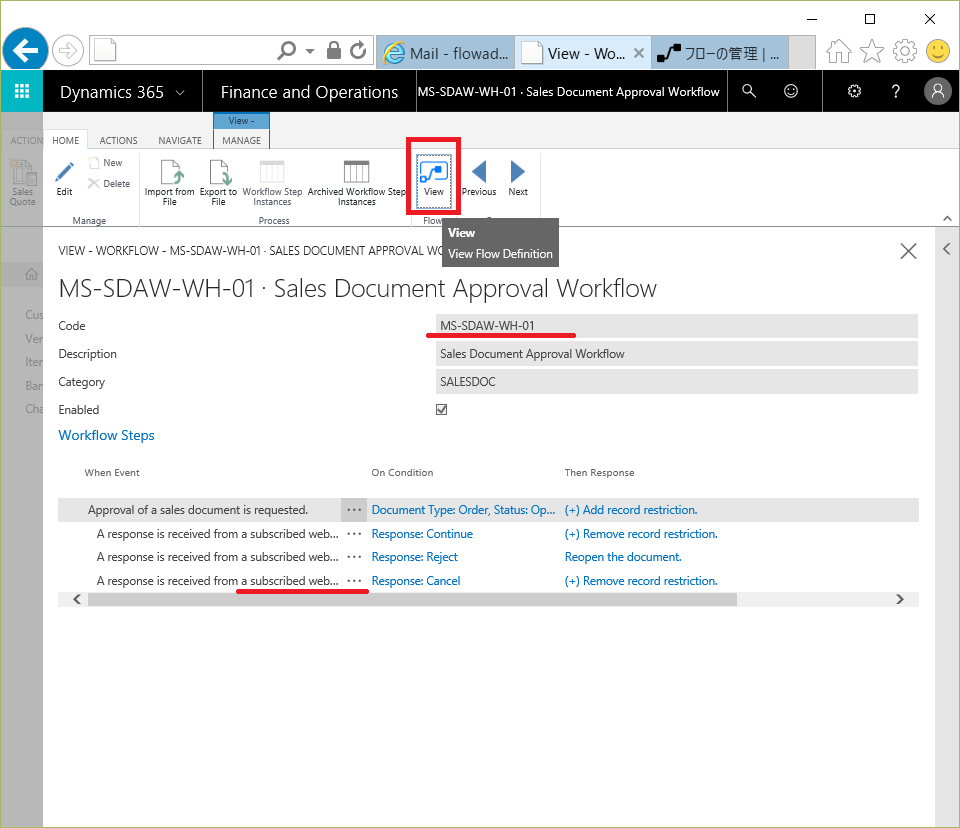Open Workflow Step Instances
Image resolution: width=960 pixels, height=828 pixels.
click(x=272, y=183)
